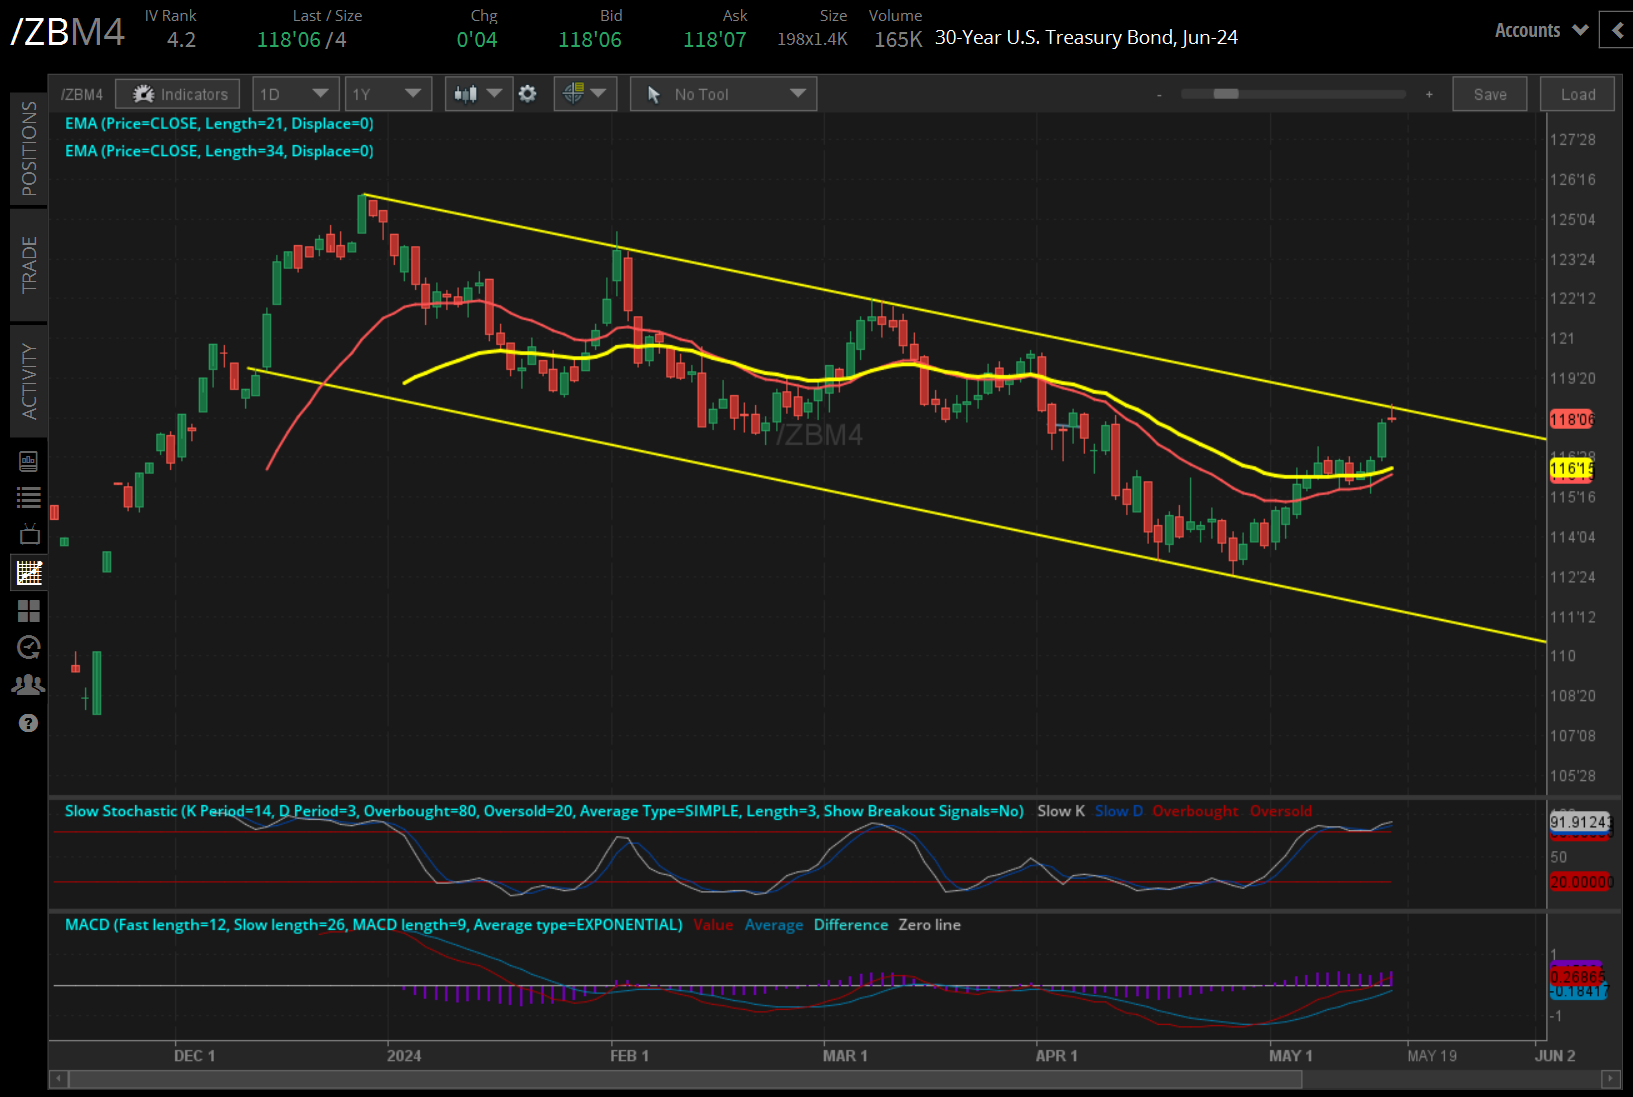Open the watchlist icon in left sidebar
Image resolution: width=1633 pixels, height=1097 pixels.
(x=28, y=497)
